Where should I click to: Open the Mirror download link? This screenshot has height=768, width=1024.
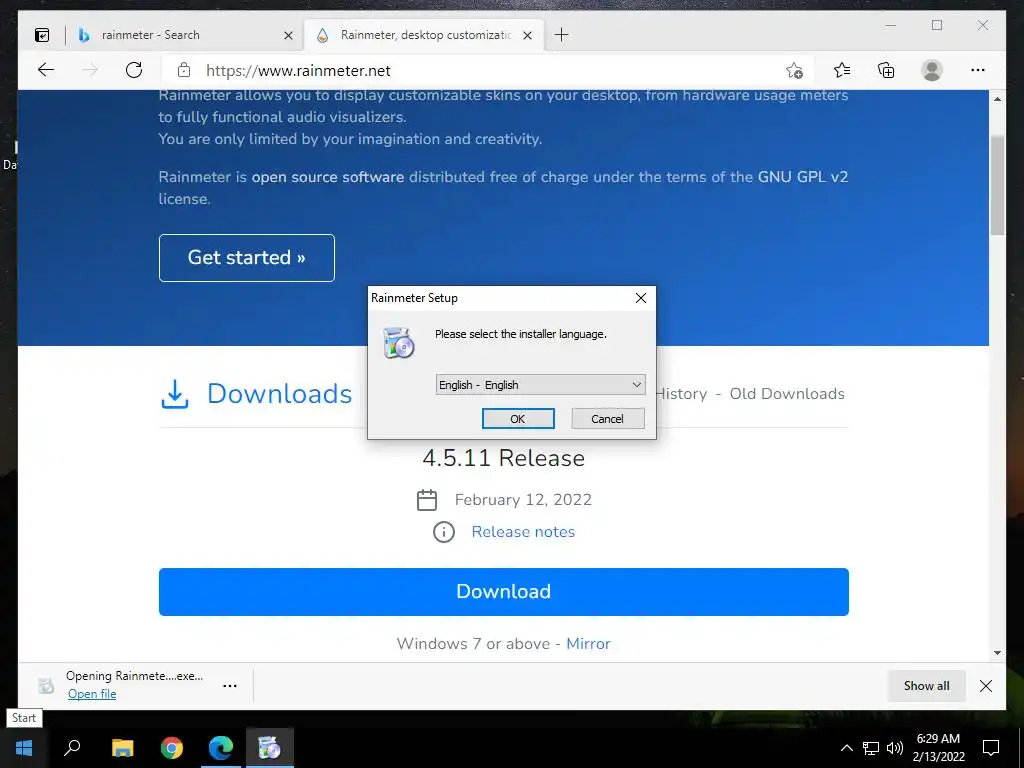click(588, 644)
